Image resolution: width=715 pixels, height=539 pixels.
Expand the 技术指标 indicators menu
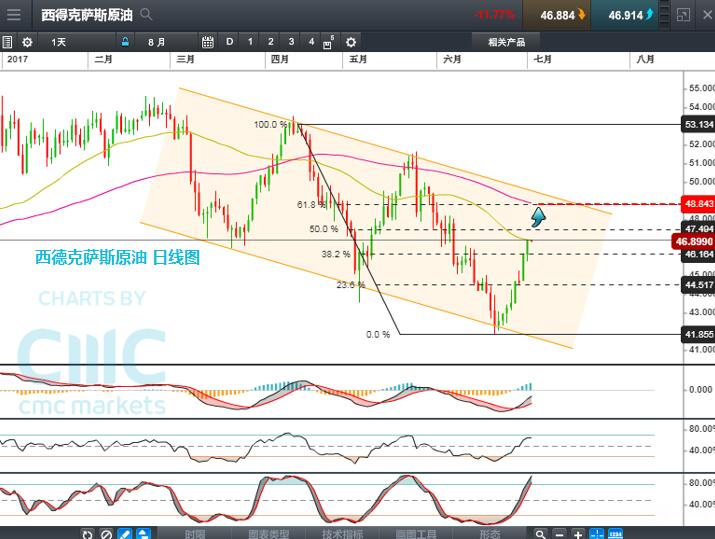coord(344,533)
